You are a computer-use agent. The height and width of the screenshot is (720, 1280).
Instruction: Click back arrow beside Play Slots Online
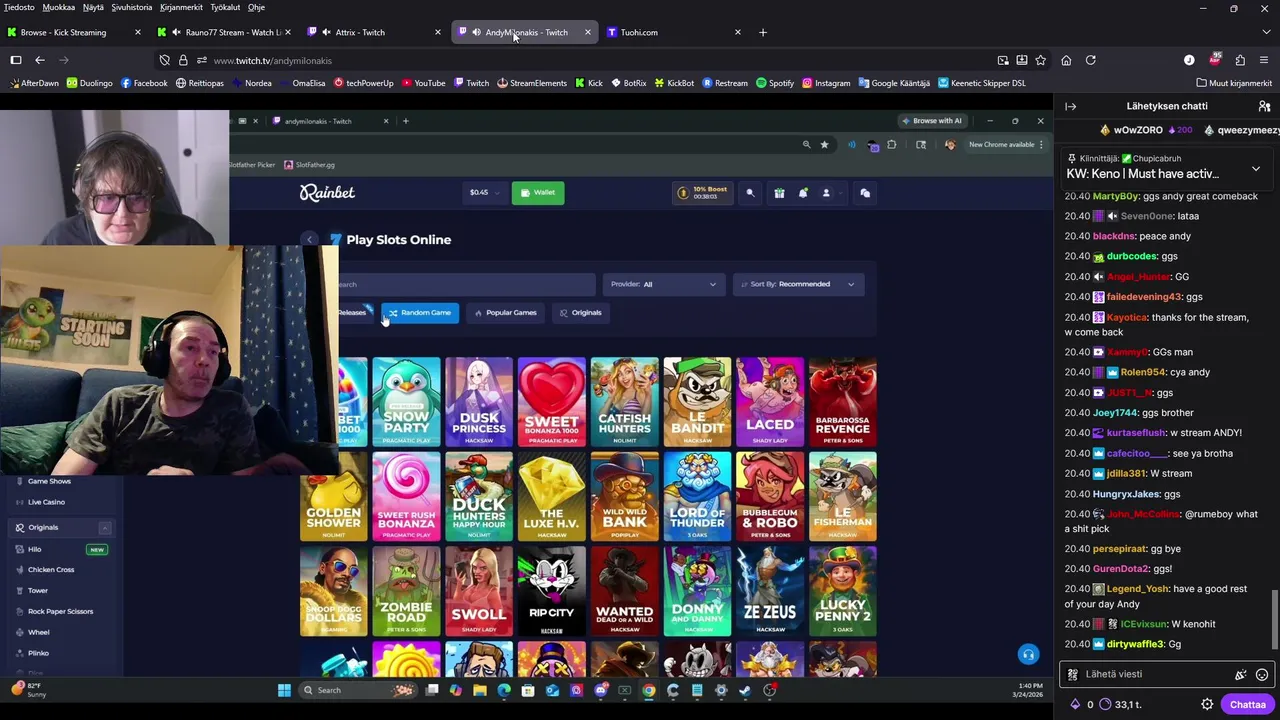tap(310, 239)
